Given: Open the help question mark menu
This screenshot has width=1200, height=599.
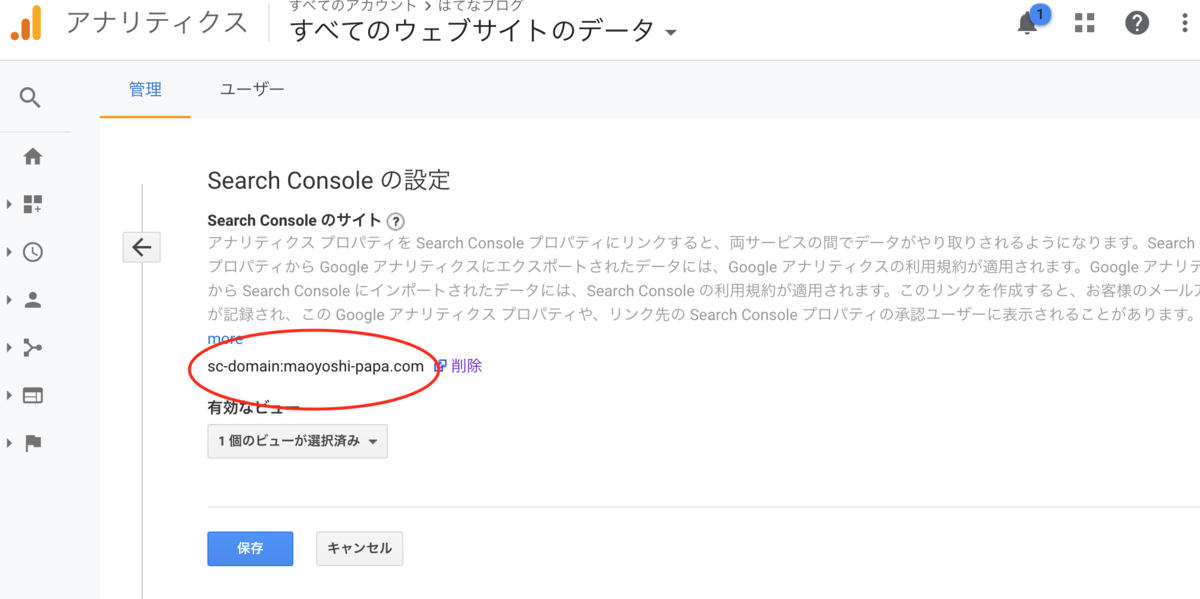Looking at the screenshot, I should [x=1137, y=23].
